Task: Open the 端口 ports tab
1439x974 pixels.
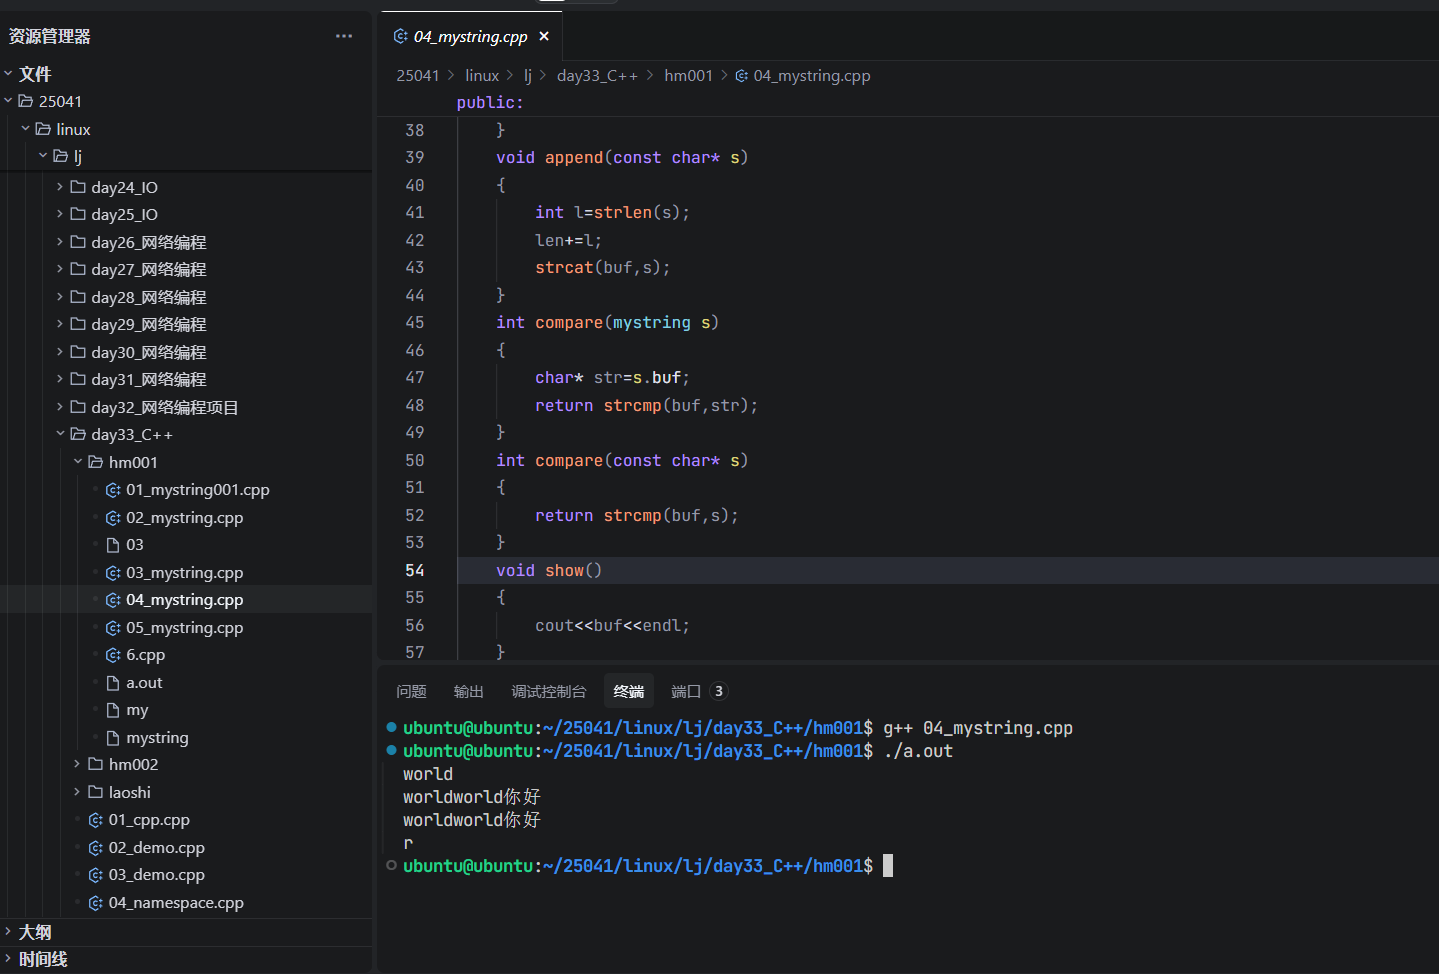Action: (x=686, y=691)
